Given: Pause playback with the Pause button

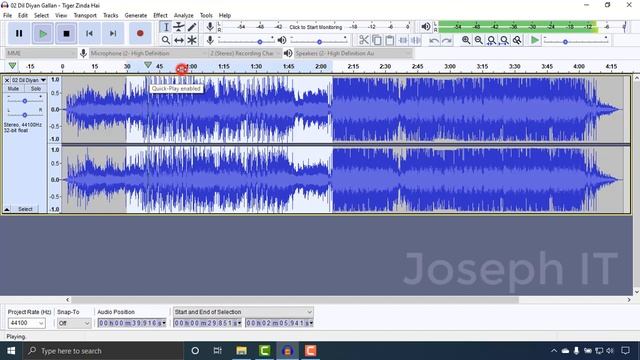Looking at the screenshot, I should (19, 33).
